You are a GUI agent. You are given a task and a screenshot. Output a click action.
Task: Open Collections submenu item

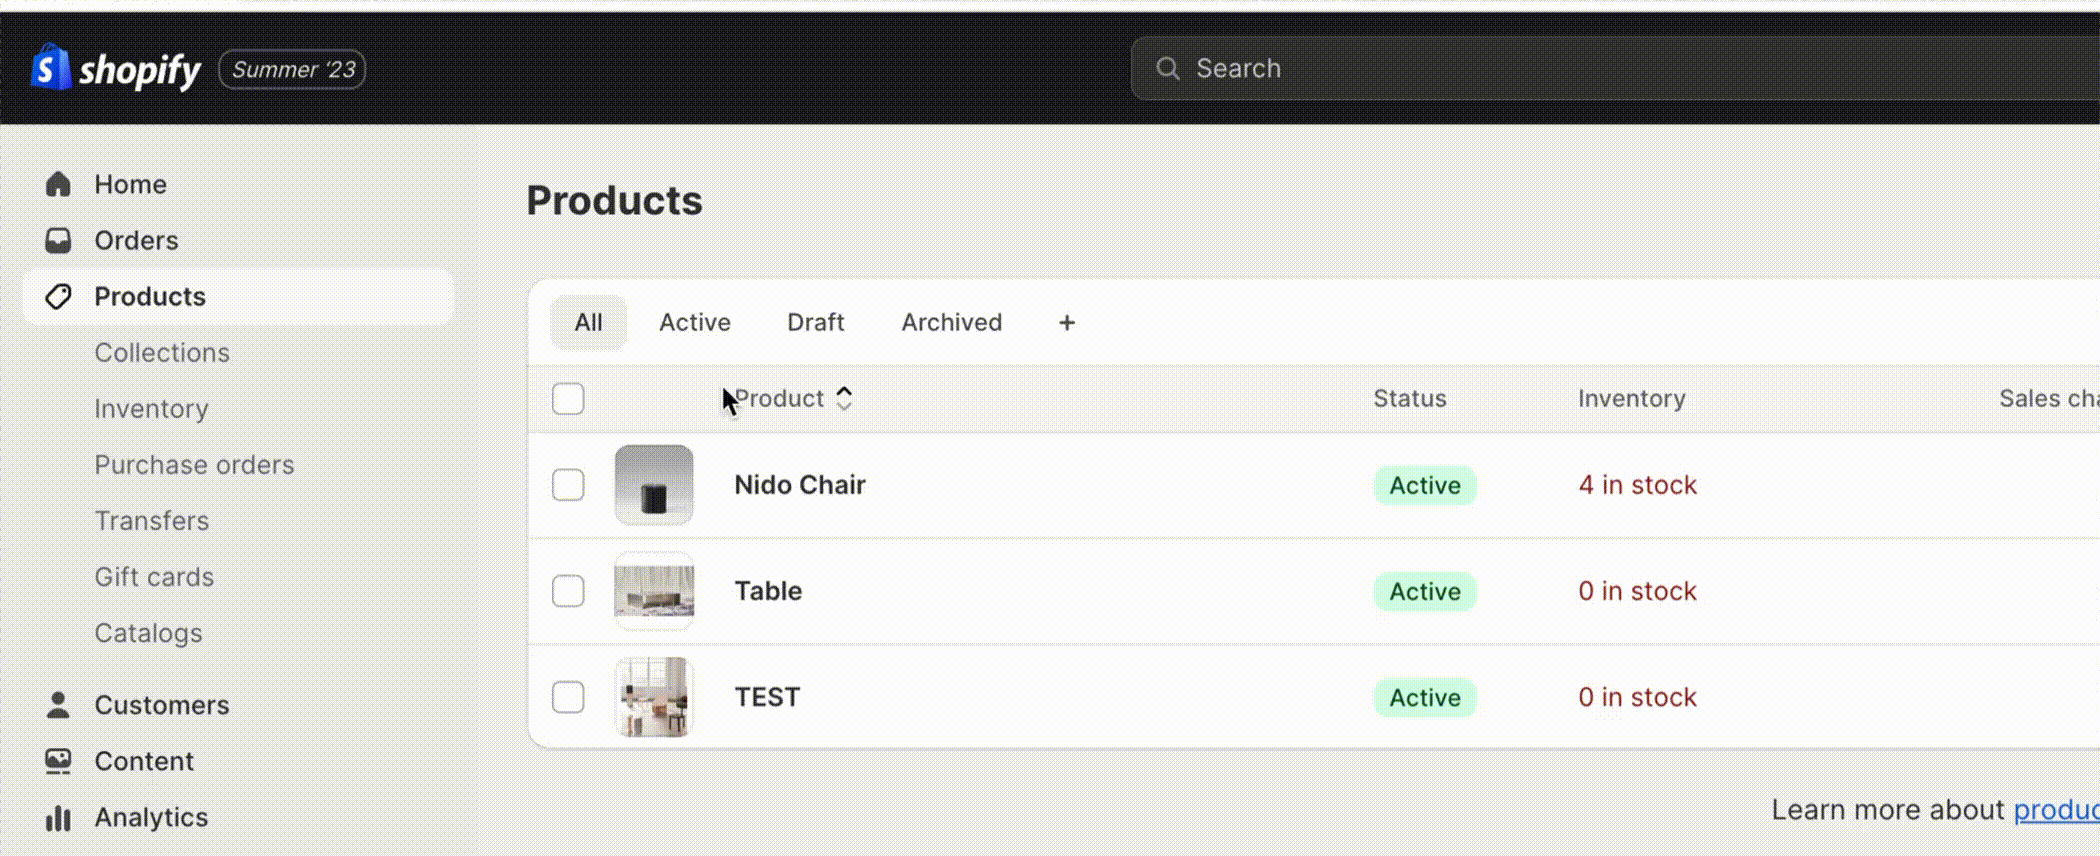[162, 353]
